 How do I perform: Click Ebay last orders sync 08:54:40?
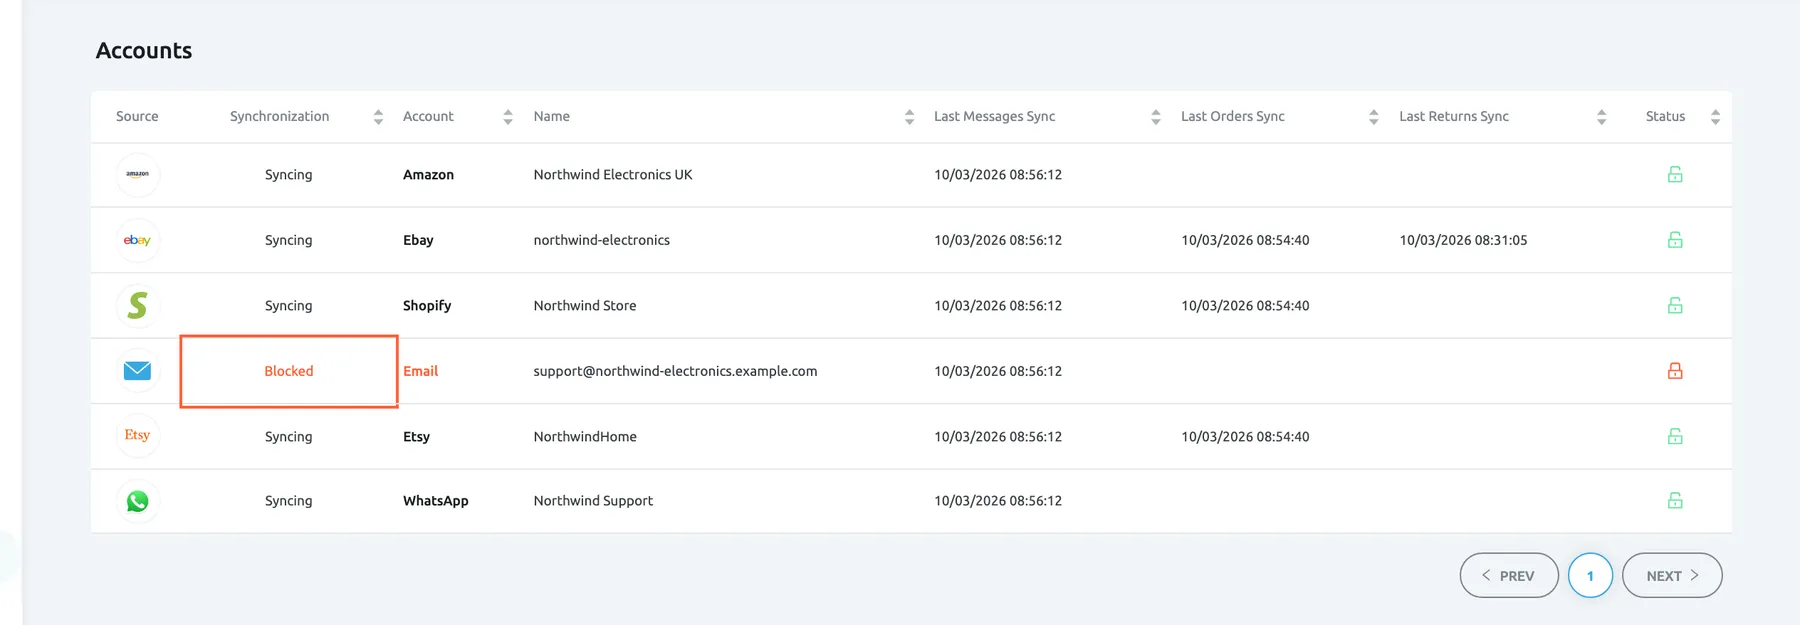(1245, 240)
